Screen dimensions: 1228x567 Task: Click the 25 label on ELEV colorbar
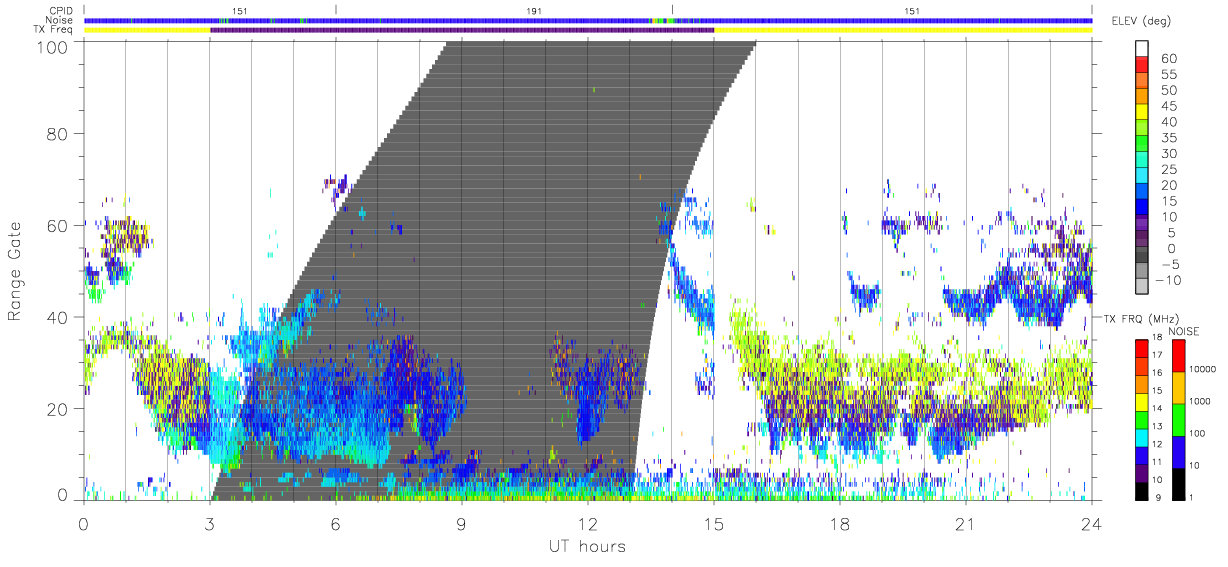click(x=1169, y=170)
